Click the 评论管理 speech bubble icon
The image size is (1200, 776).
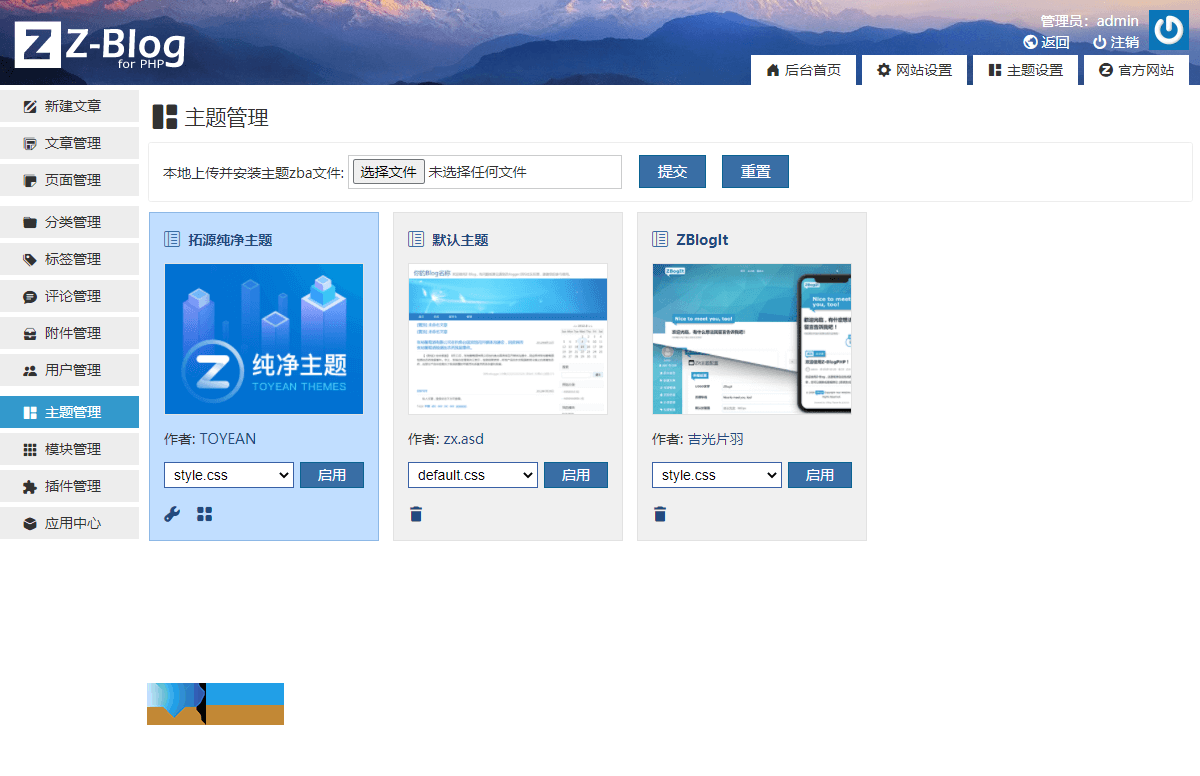point(30,296)
